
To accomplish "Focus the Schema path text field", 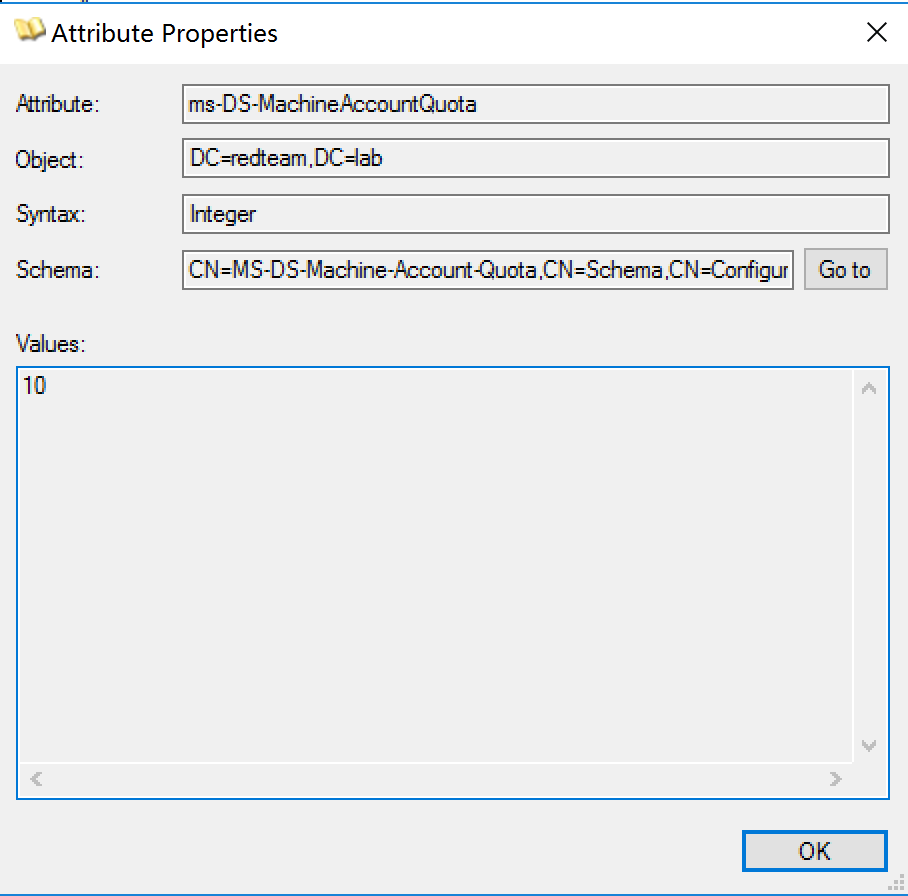I will click(x=488, y=270).
